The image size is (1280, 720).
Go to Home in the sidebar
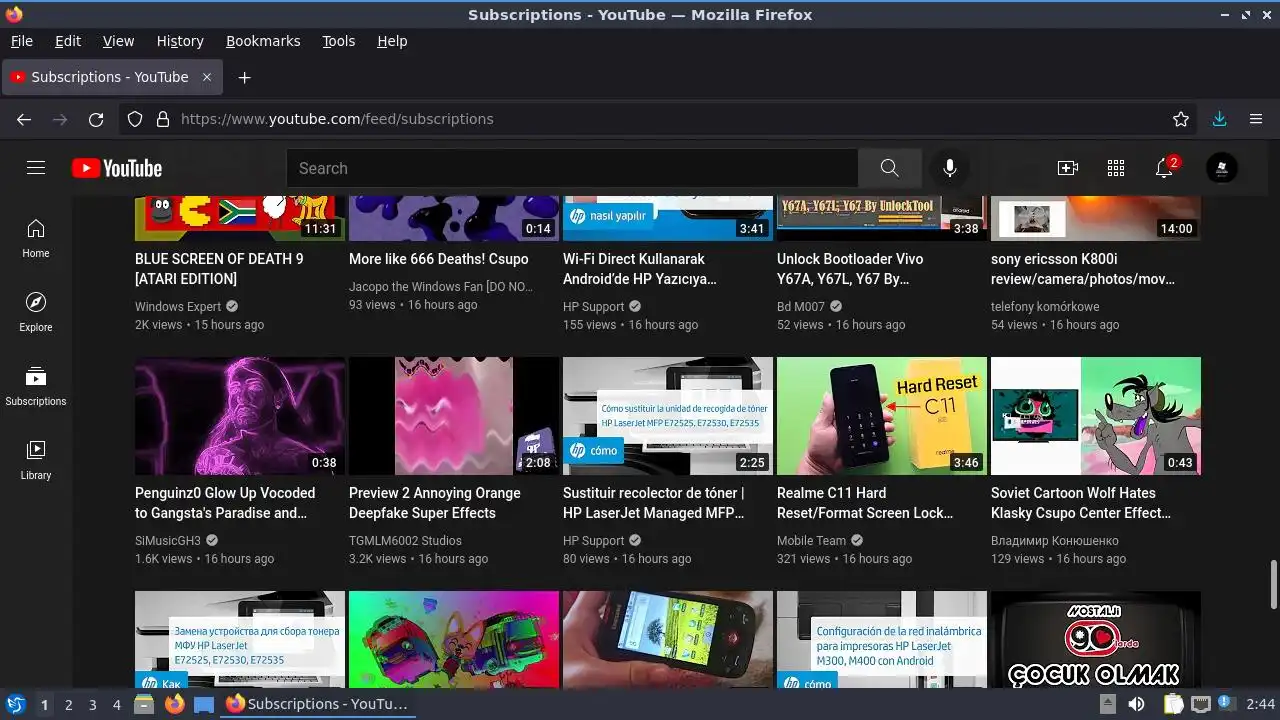click(36, 238)
